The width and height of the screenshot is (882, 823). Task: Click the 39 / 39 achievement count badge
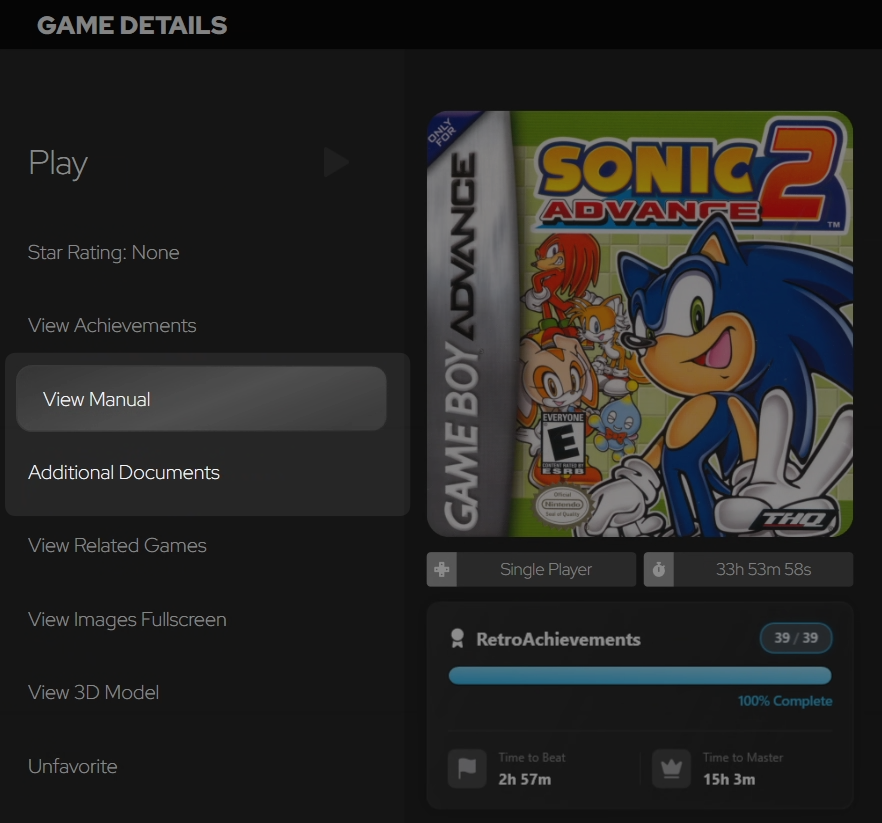pos(796,638)
